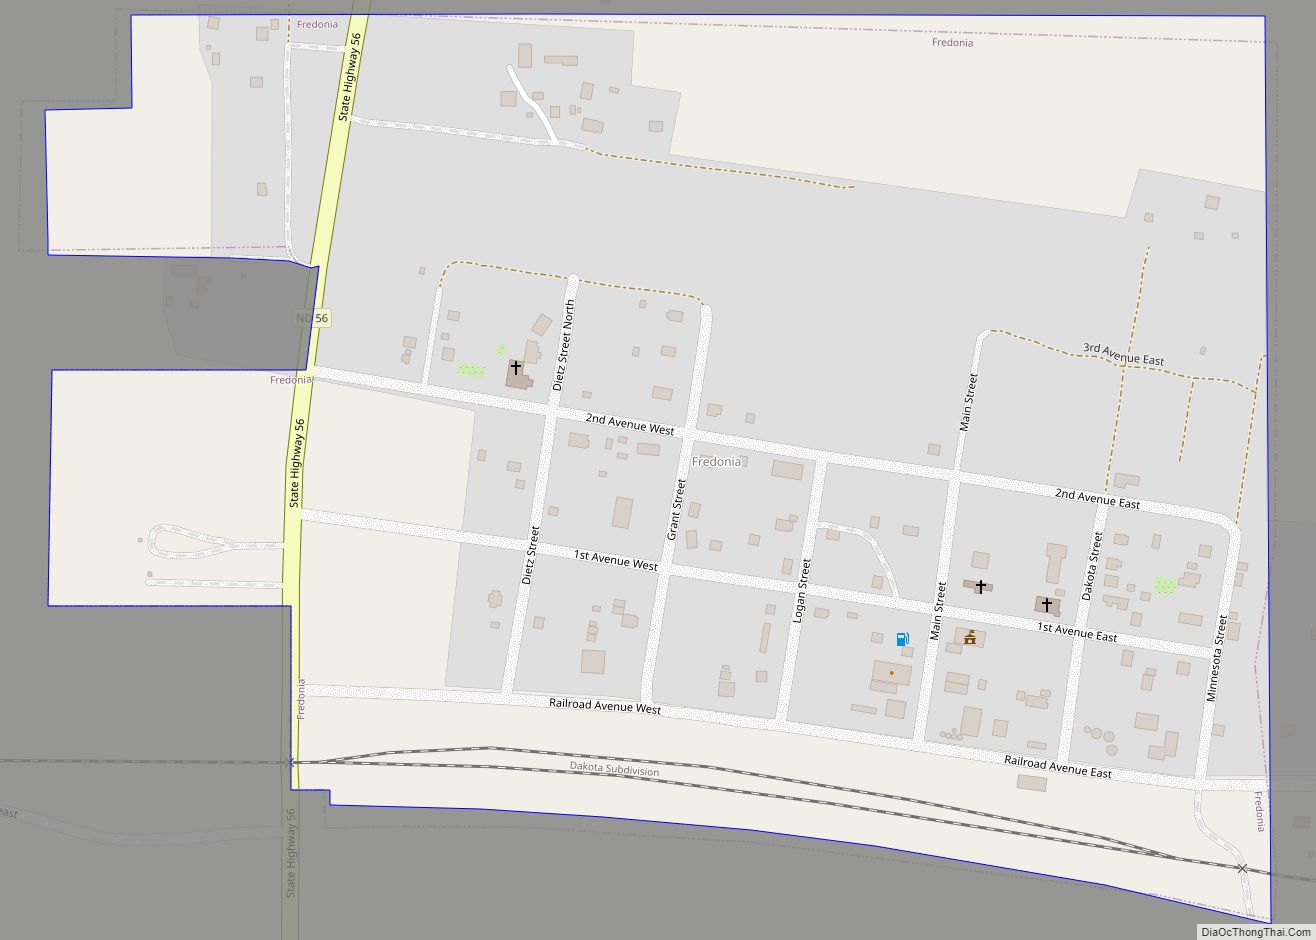The height and width of the screenshot is (940, 1316).
Task: Select the 1st Avenue West label
Action: pyautogui.click(x=616, y=559)
